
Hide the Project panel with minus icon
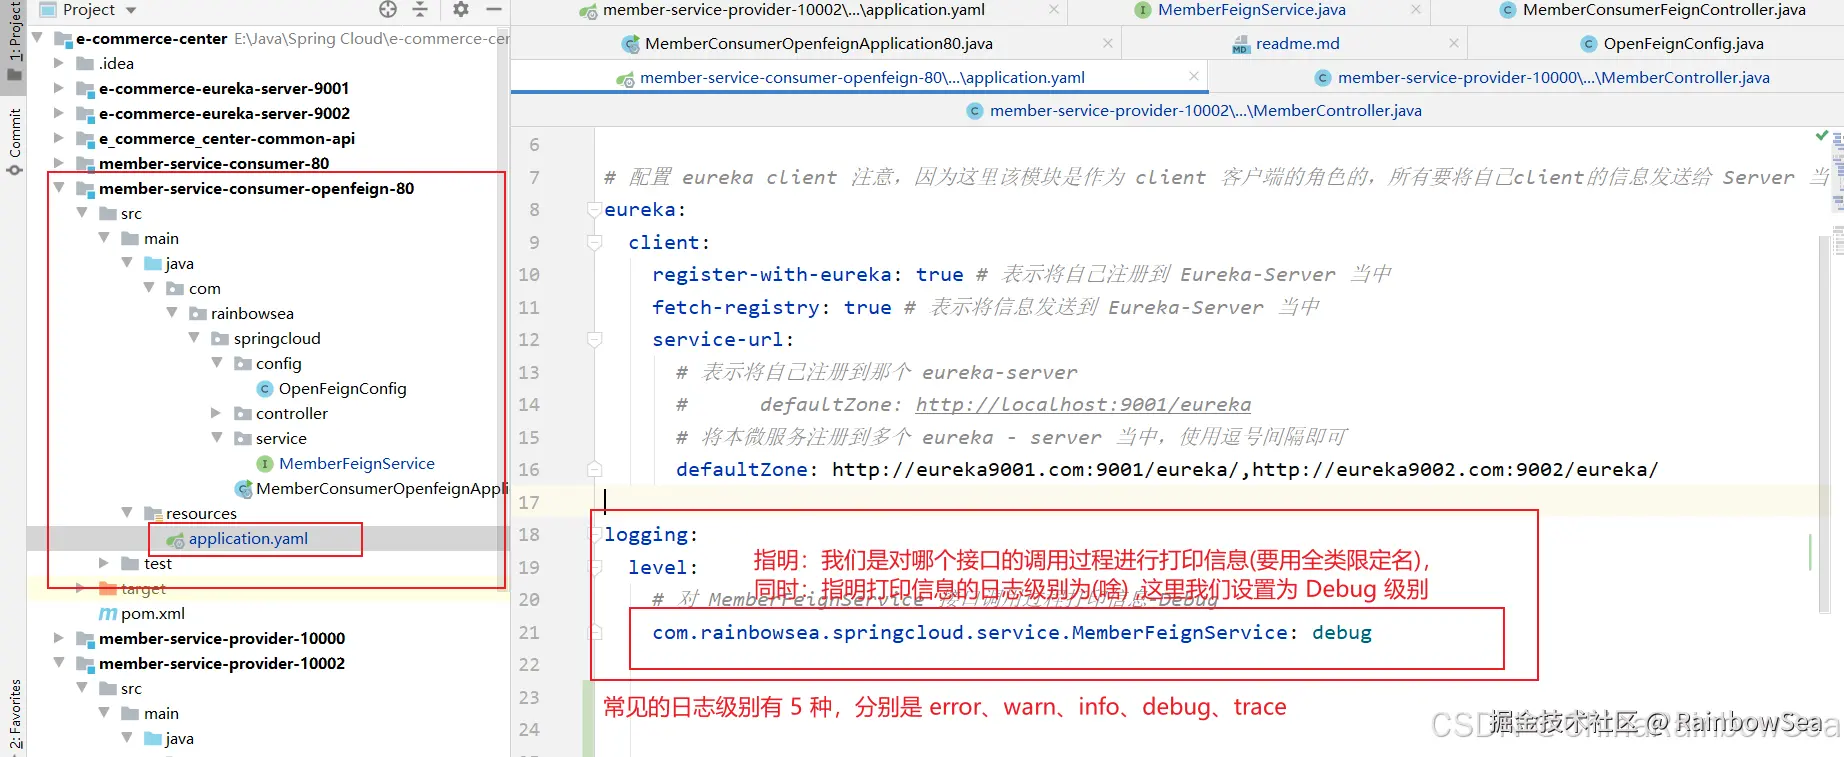coord(493,9)
